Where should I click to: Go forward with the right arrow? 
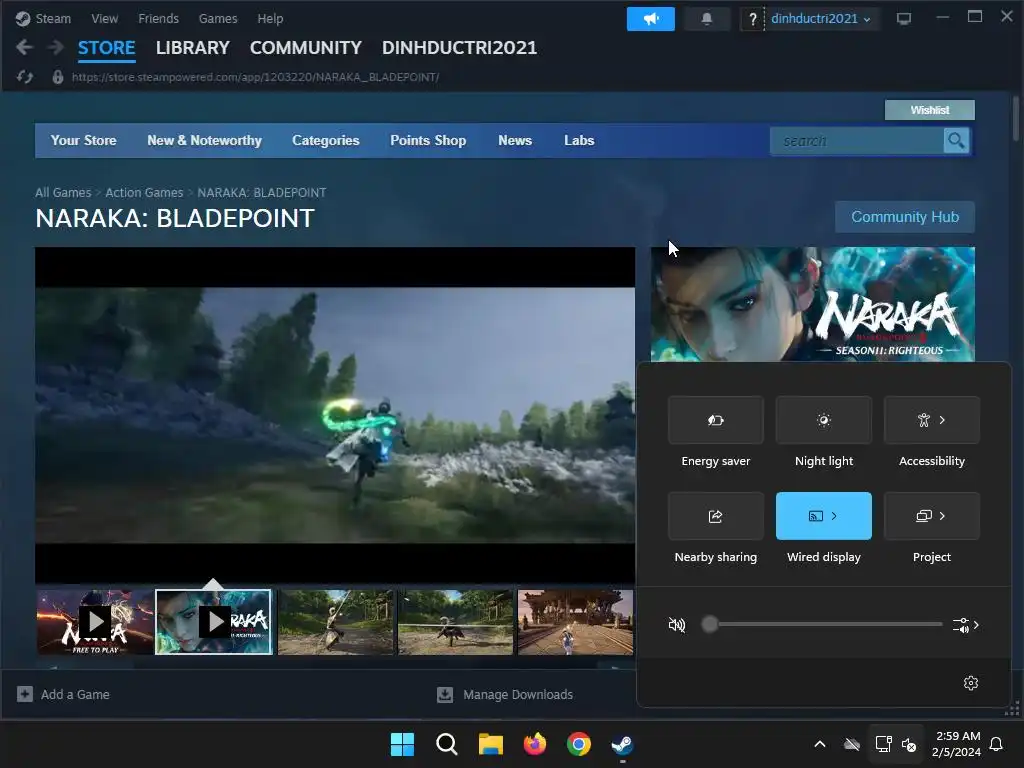56,47
